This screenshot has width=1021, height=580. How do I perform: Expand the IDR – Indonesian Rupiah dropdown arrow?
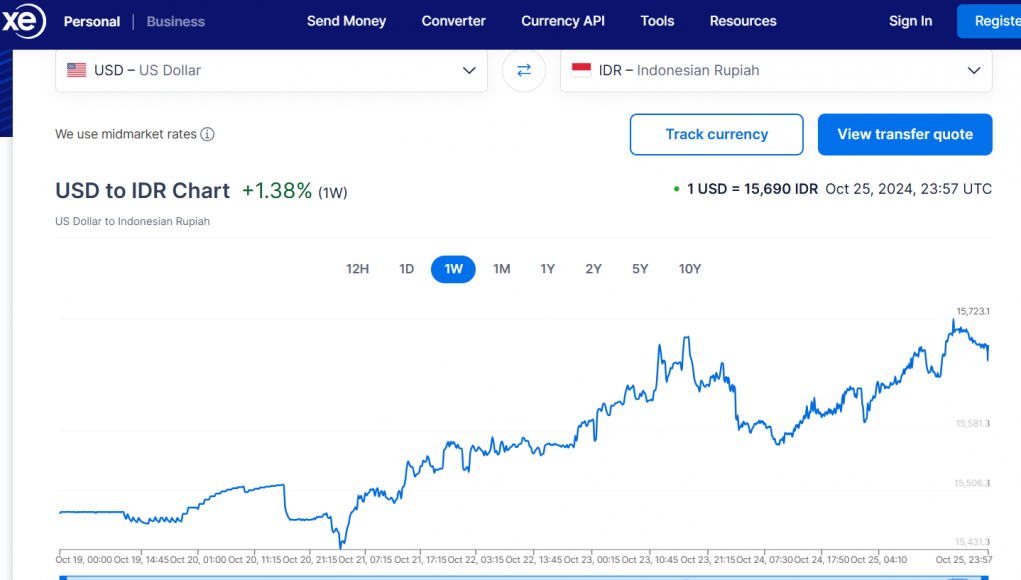coord(974,70)
